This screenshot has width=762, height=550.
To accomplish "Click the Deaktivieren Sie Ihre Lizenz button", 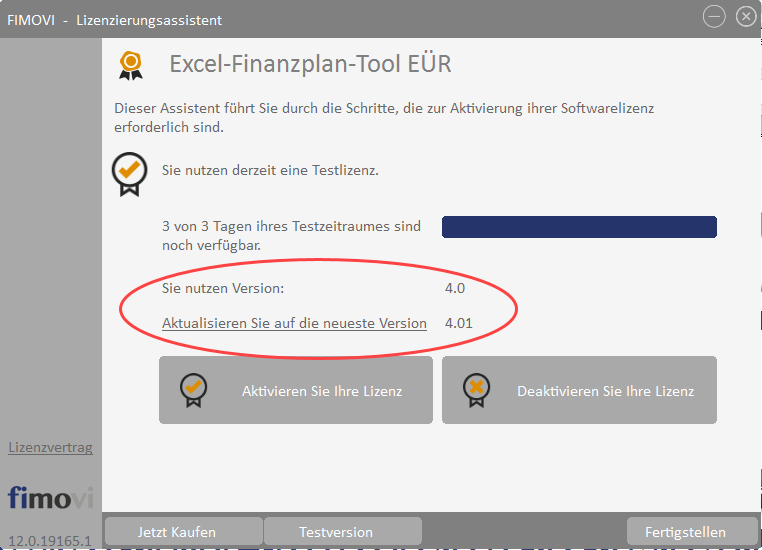I will click(x=579, y=390).
